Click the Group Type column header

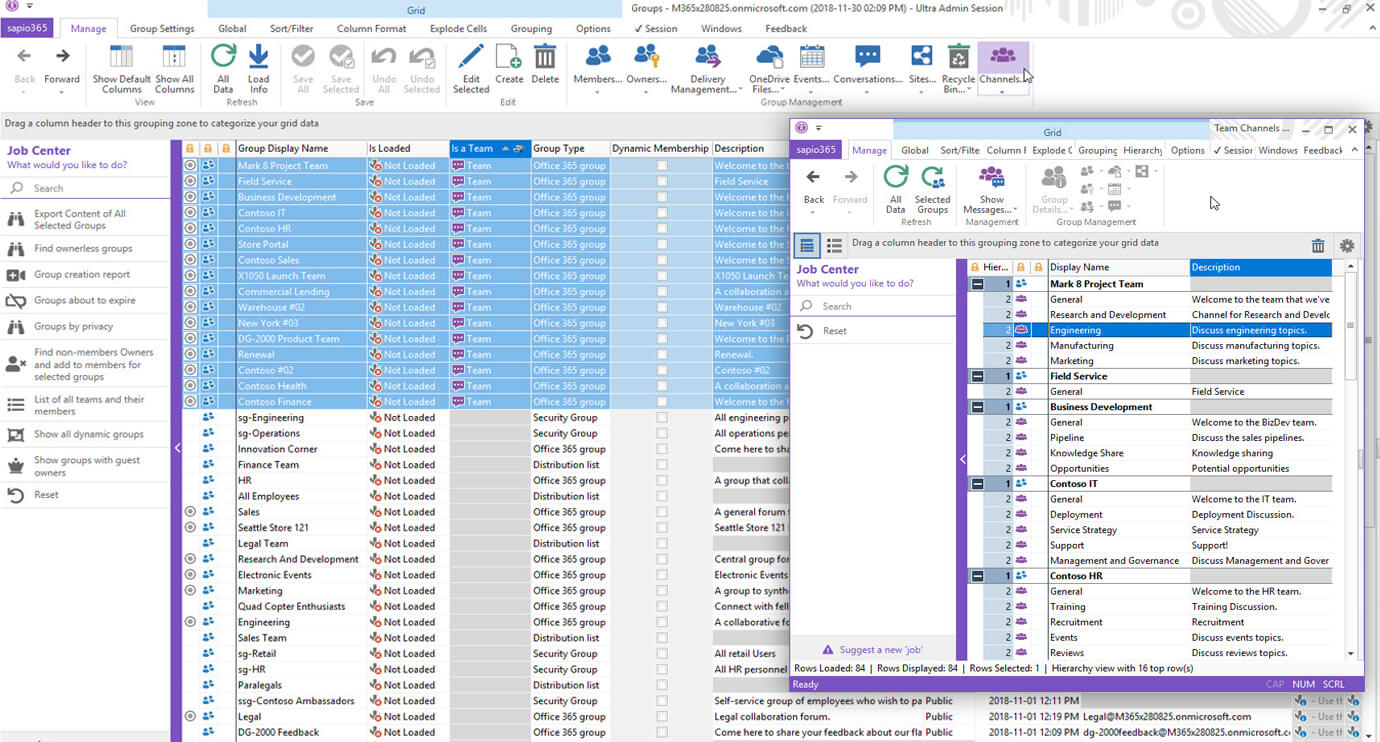coord(569,149)
